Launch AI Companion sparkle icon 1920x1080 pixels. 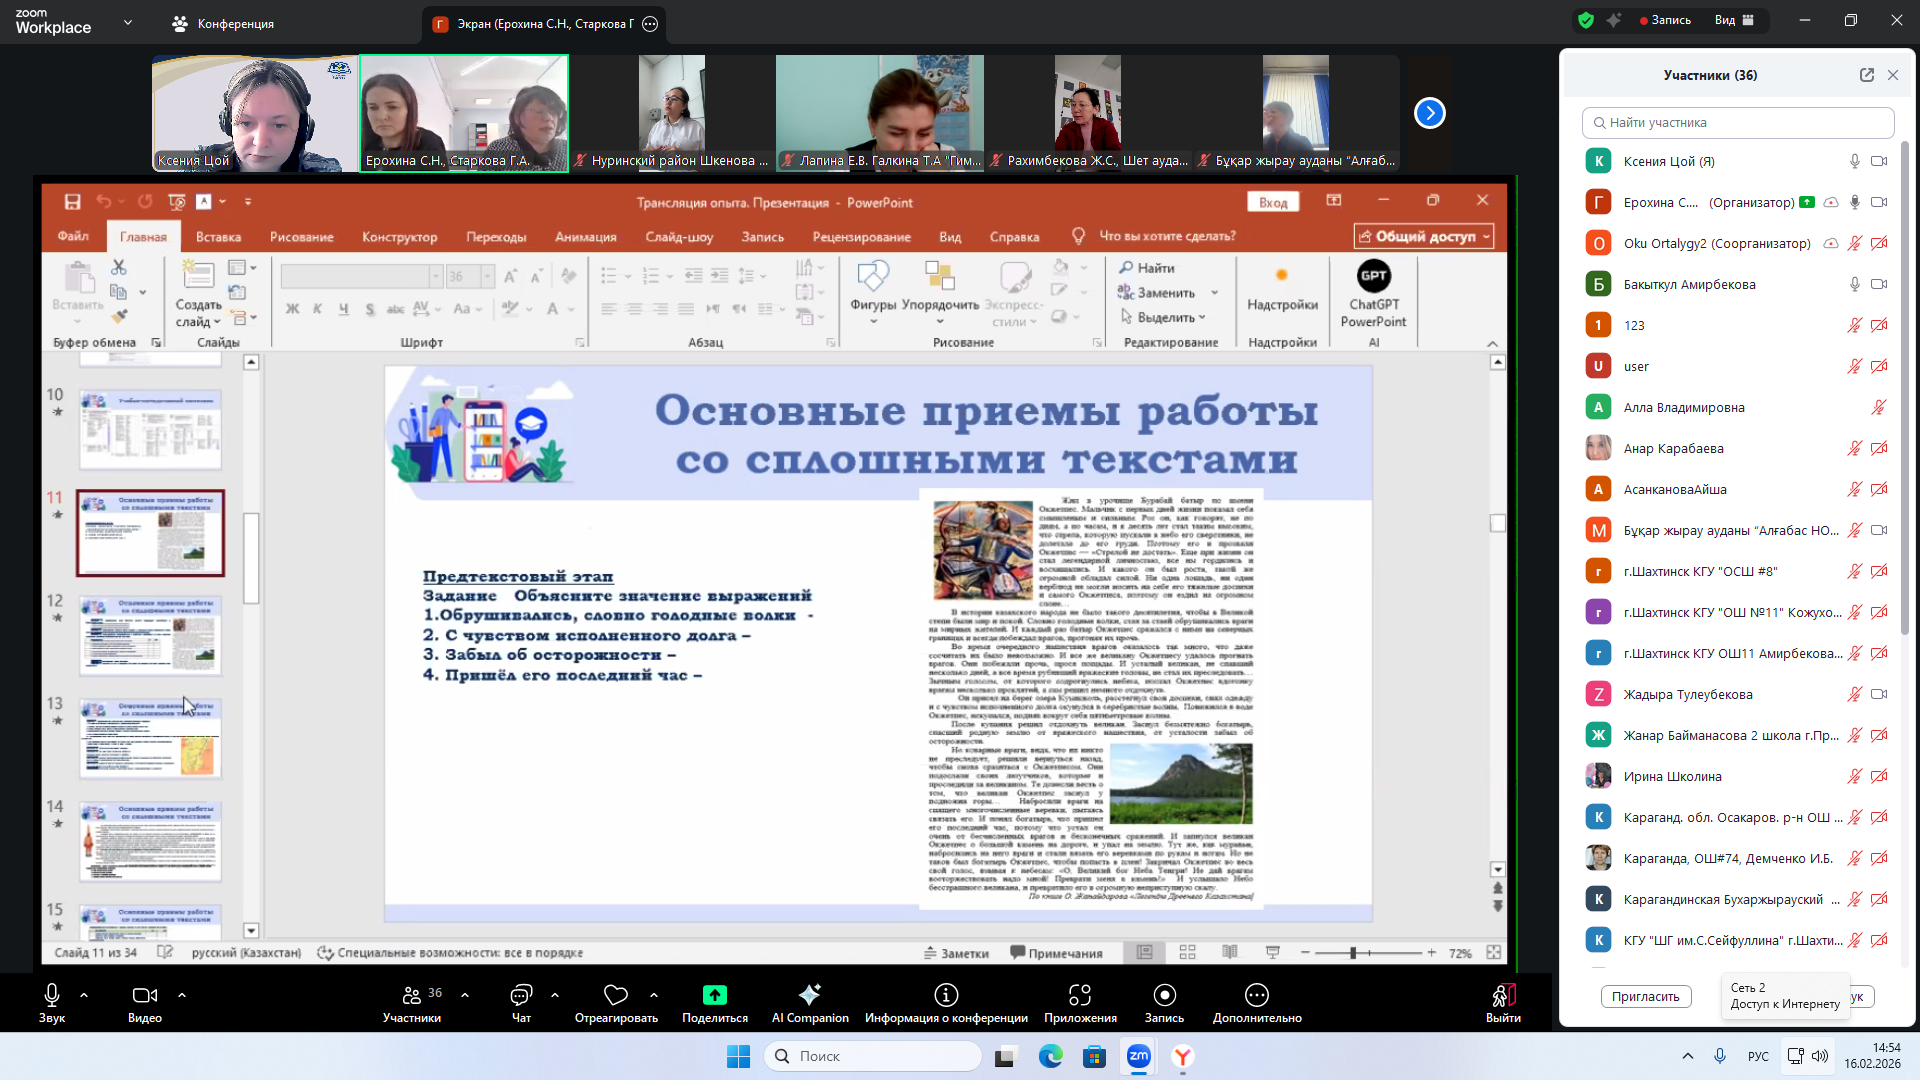pos(809,995)
